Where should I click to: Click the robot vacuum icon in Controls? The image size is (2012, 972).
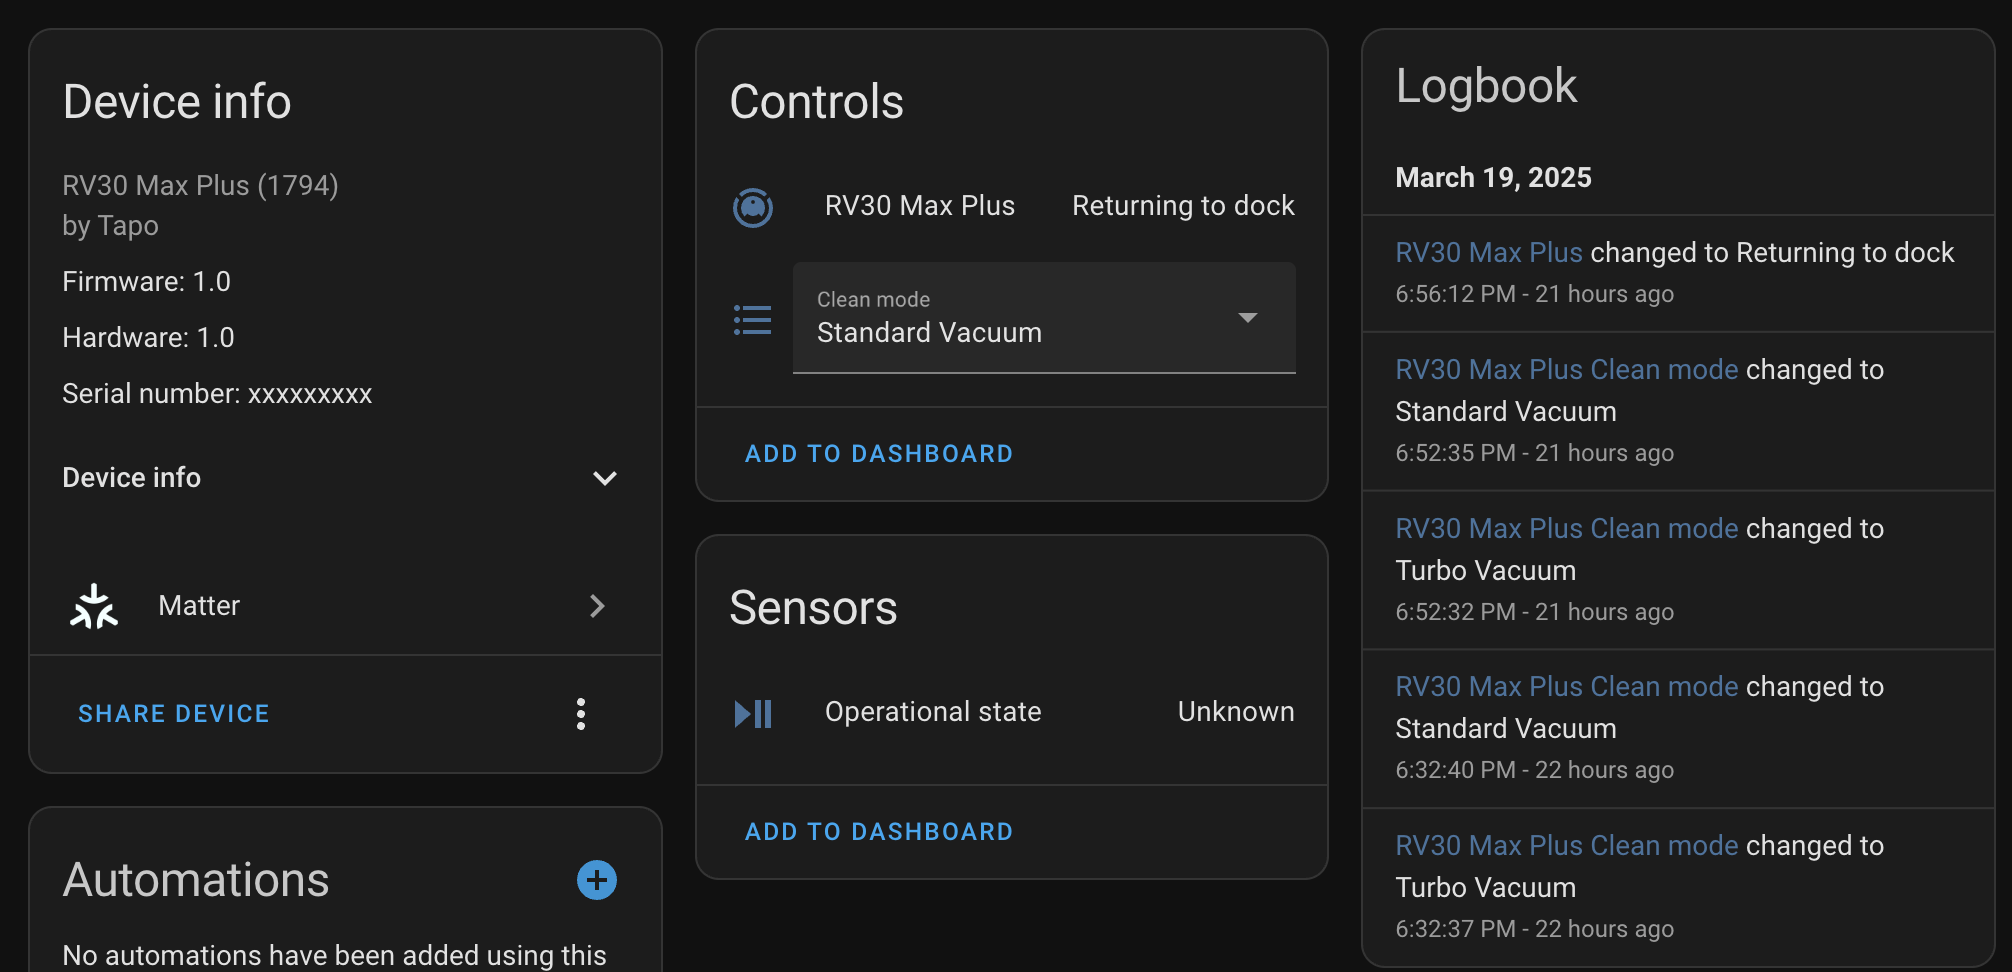coord(753,207)
